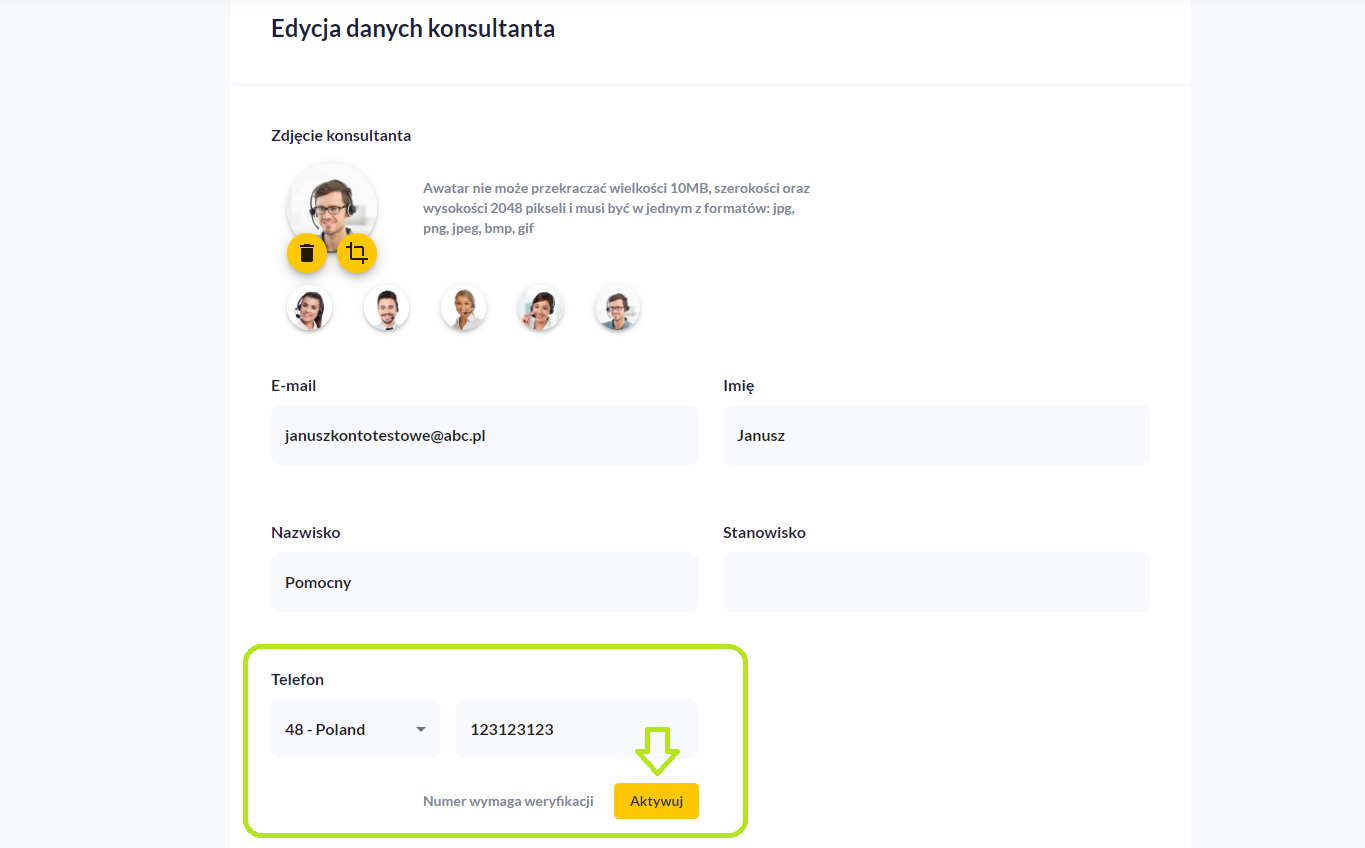
Task: Focus the phone number field 123123123
Action: (x=576, y=729)
